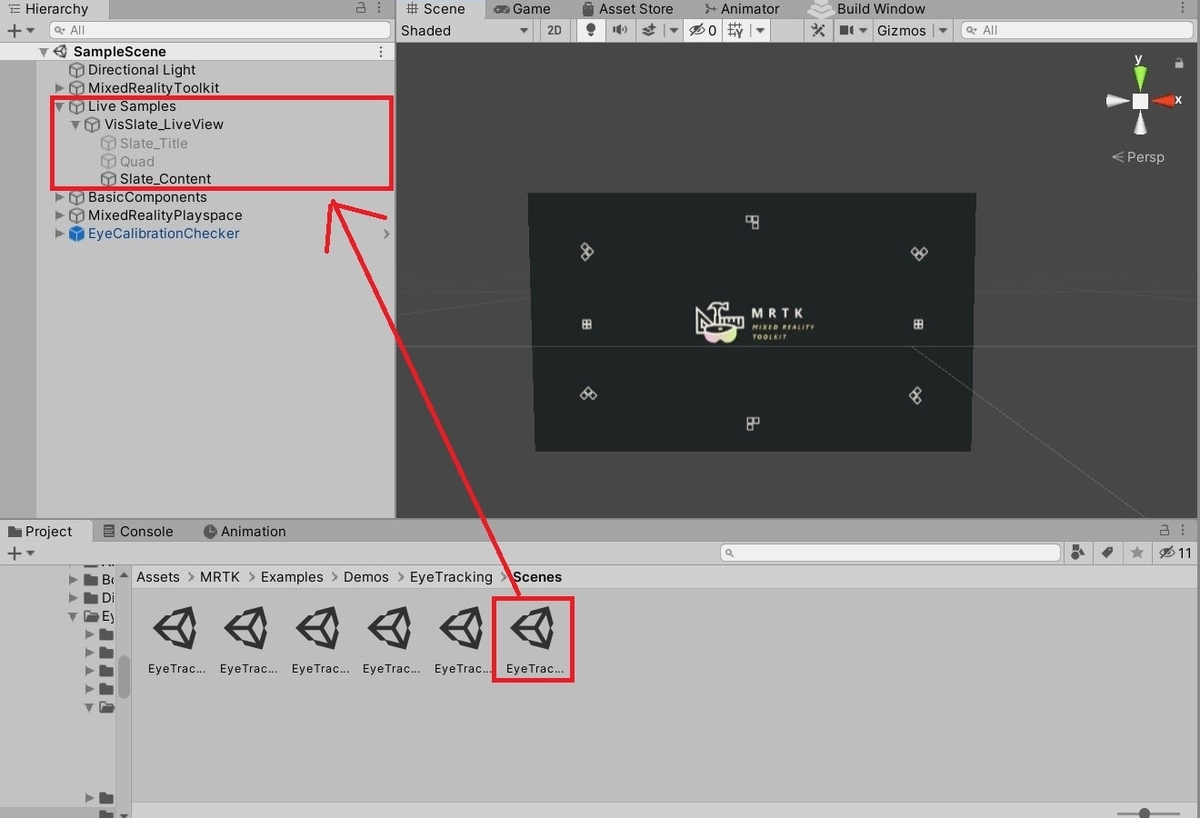Toggle scene effects layers icon
Image resolution: width=1200 pixels, height=818 pixels.
[x=648, y=30]
